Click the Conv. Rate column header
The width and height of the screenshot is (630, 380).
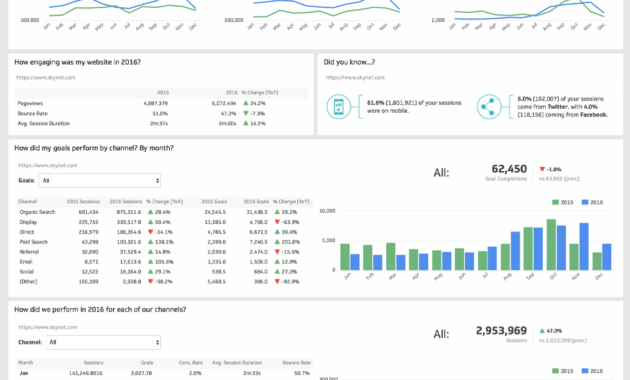click(x=191, y=362)
